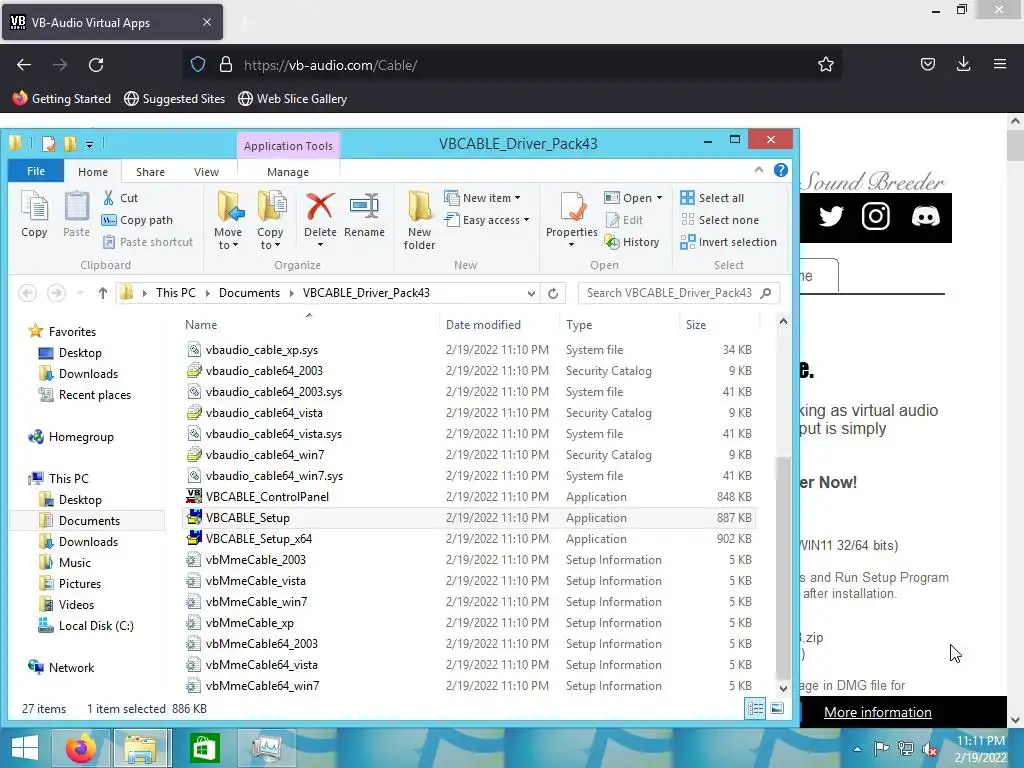This screenshot has height=768, width=1024.
Task: Open Web Slice Gallery bookmark
Action: [292, 99]
